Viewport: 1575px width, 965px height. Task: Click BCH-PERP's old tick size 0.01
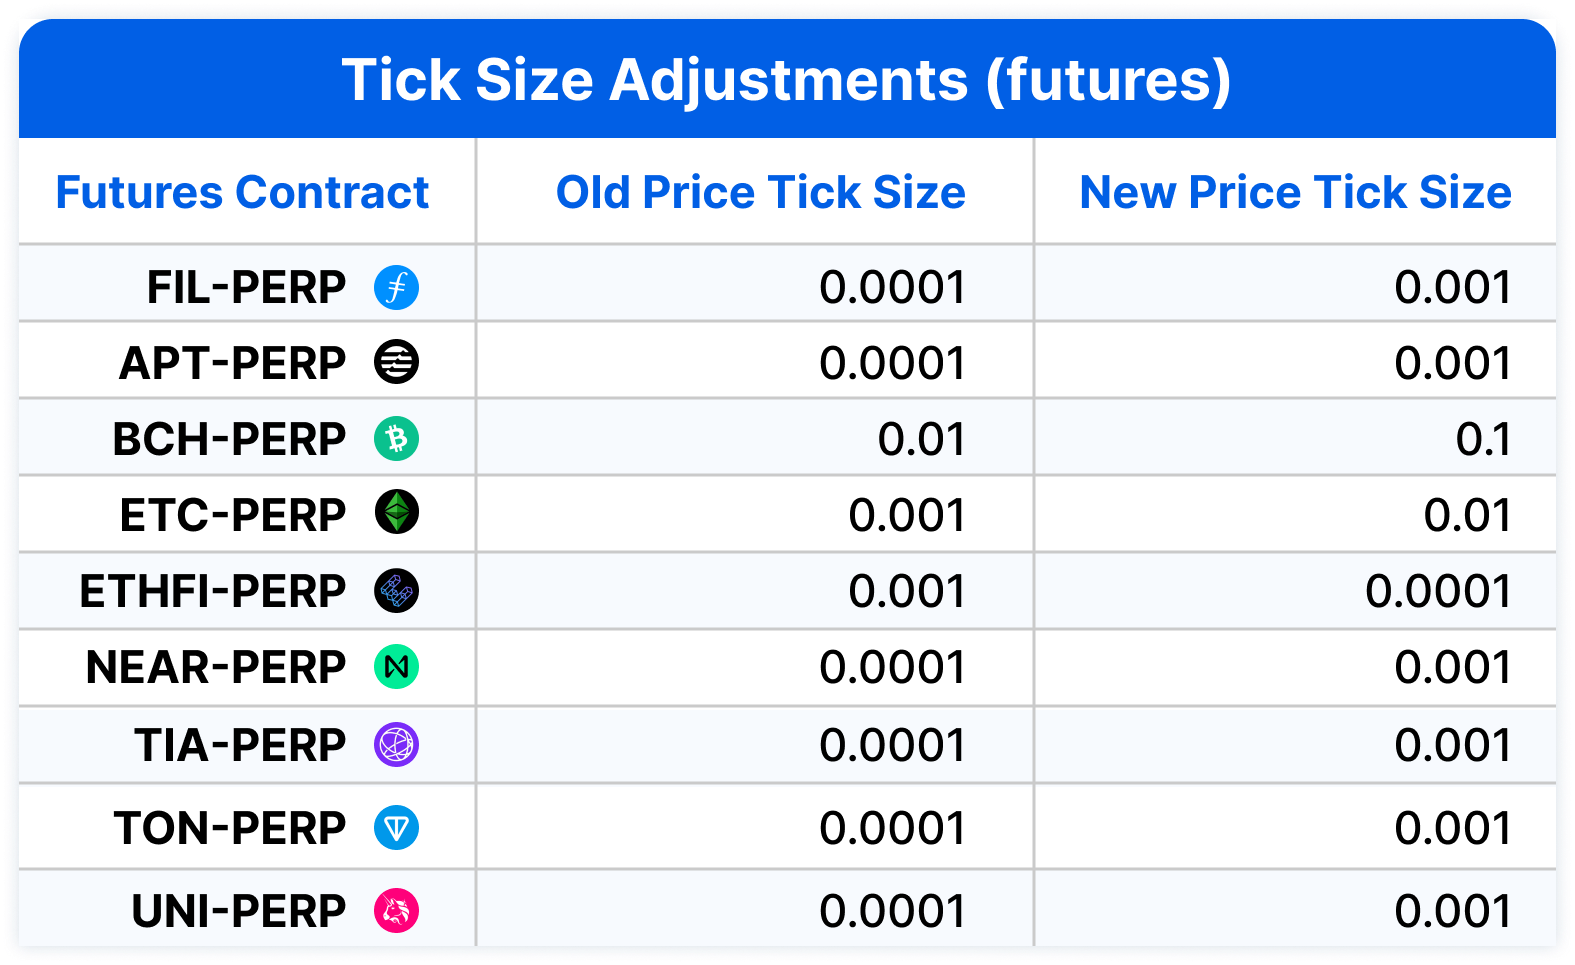click(x=921, y=439)
